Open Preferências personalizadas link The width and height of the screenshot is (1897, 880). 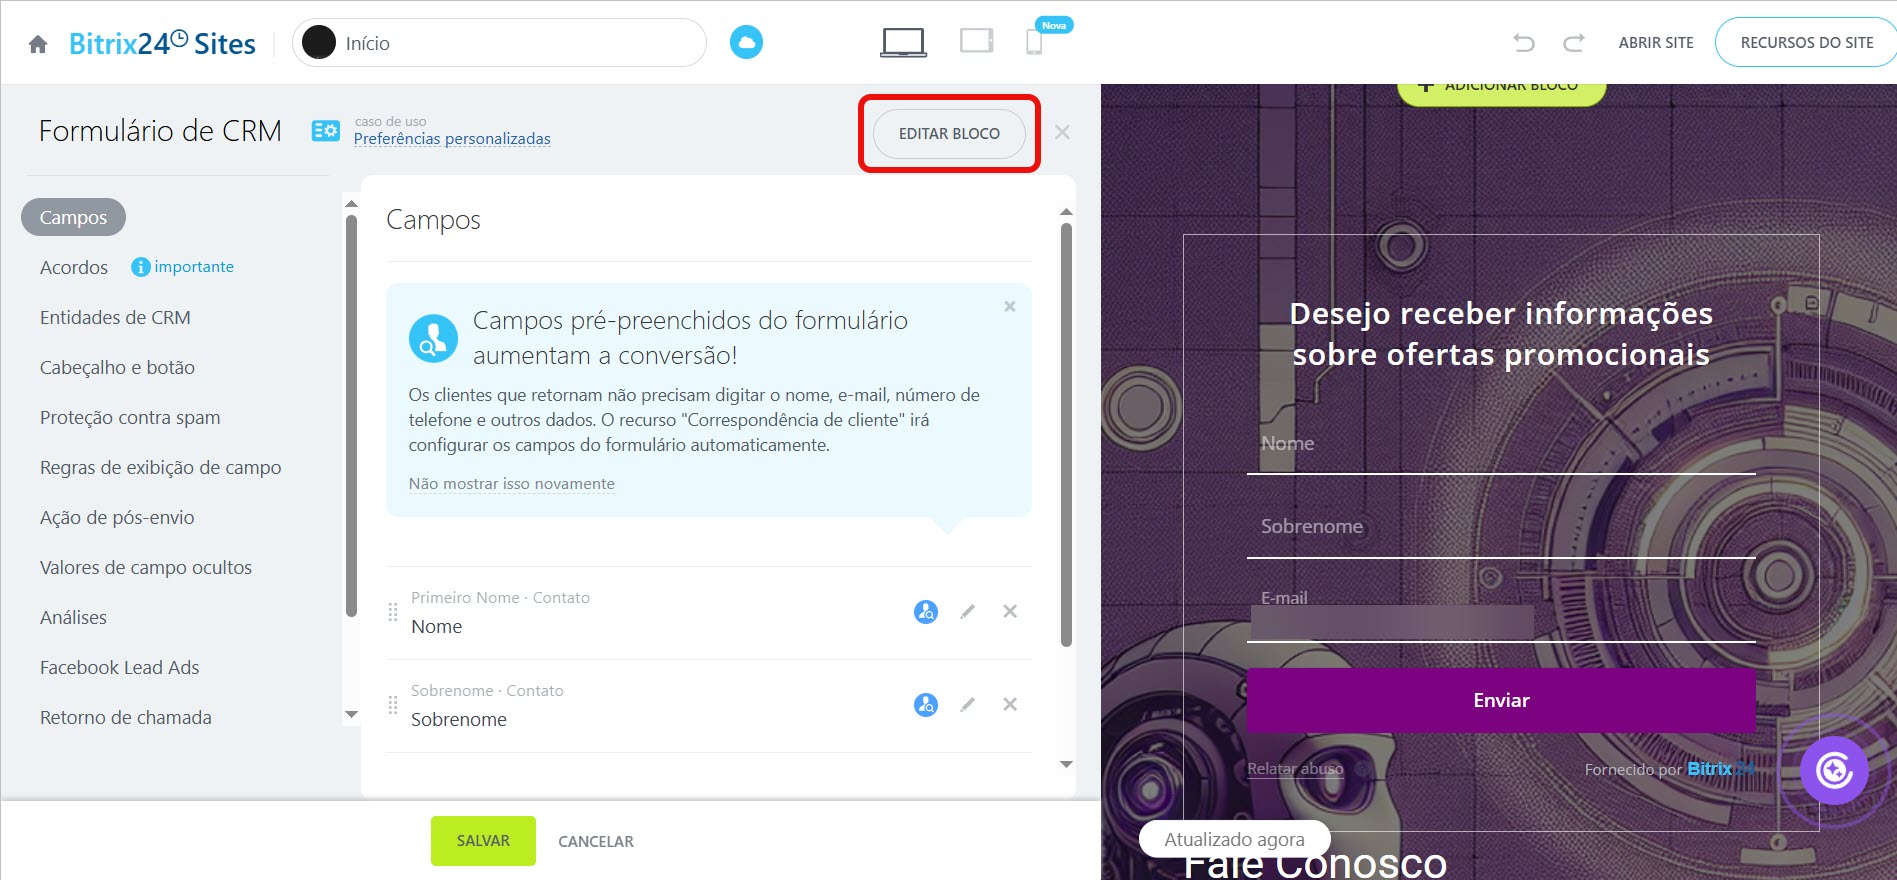coord(452,139)
